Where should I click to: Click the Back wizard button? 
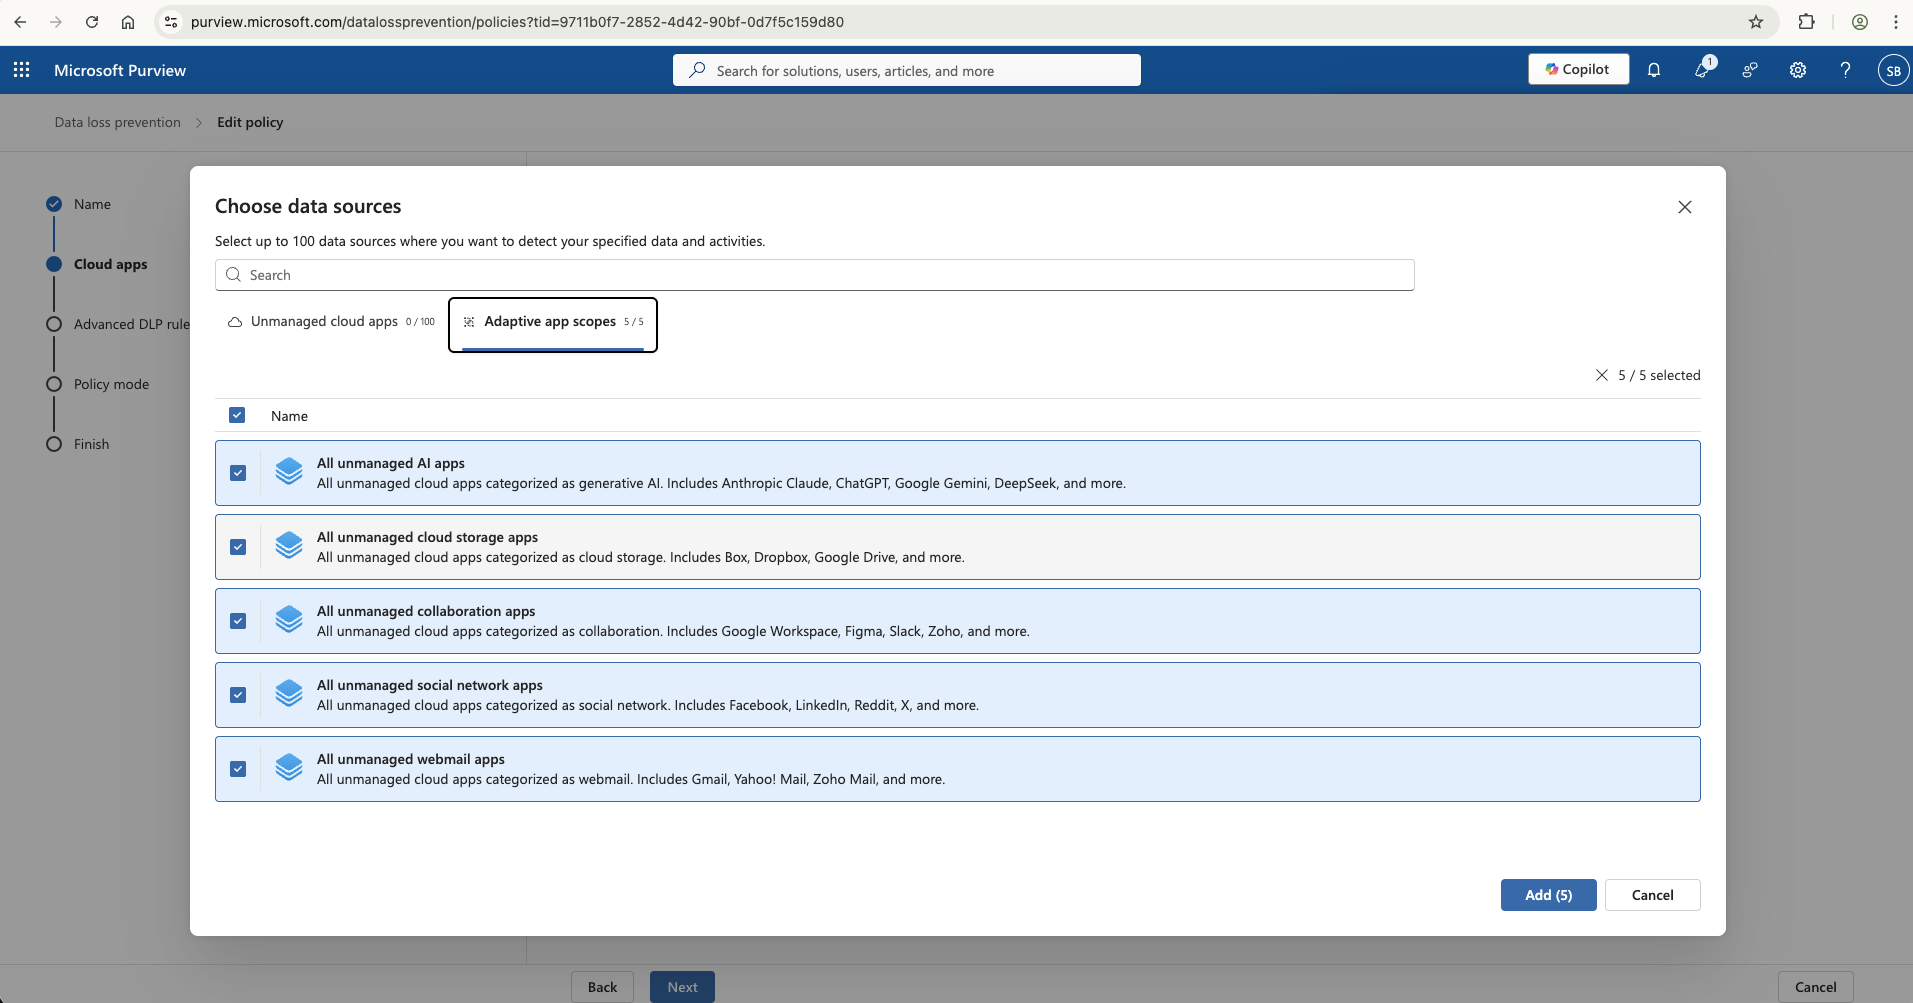602,987
